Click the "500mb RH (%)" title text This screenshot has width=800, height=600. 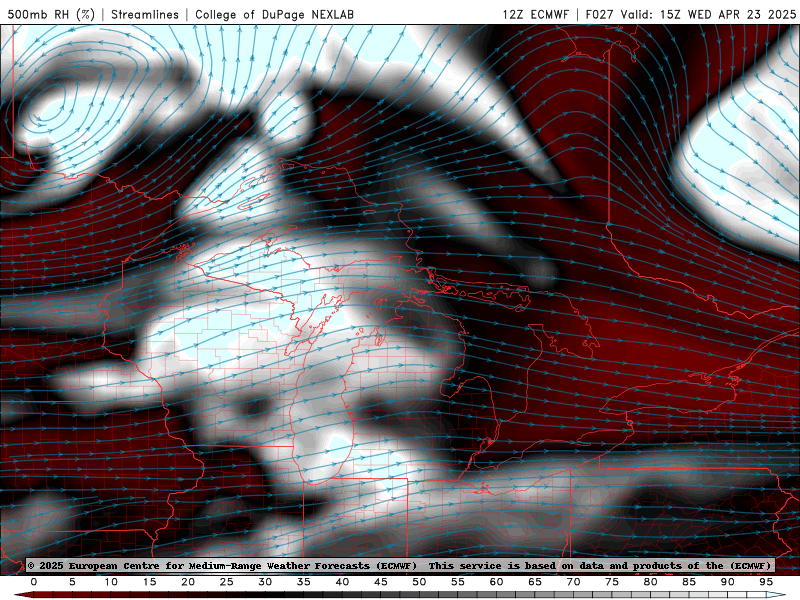[x=51, y=14]
